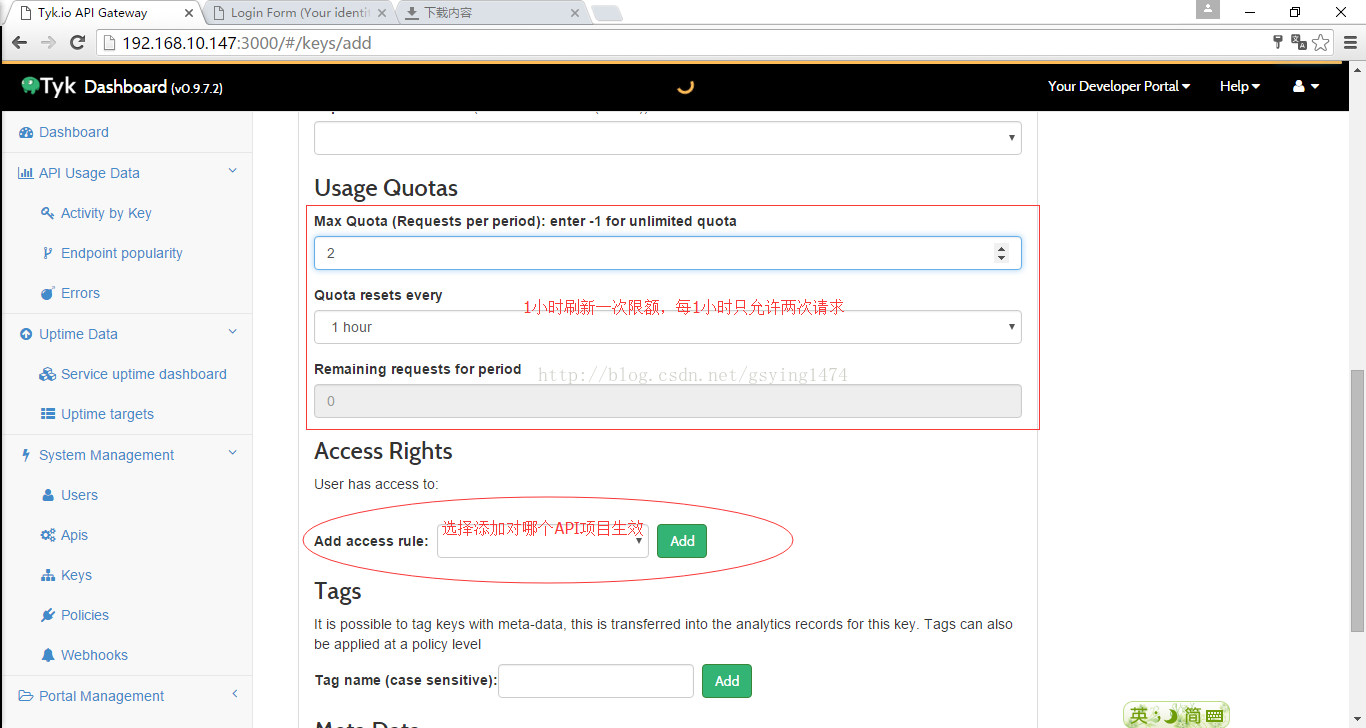Click the keyboard icon on the IME bar
Image resolution: width=1366 pixels, height=728 pixels.
click(x=1215, y=715)
